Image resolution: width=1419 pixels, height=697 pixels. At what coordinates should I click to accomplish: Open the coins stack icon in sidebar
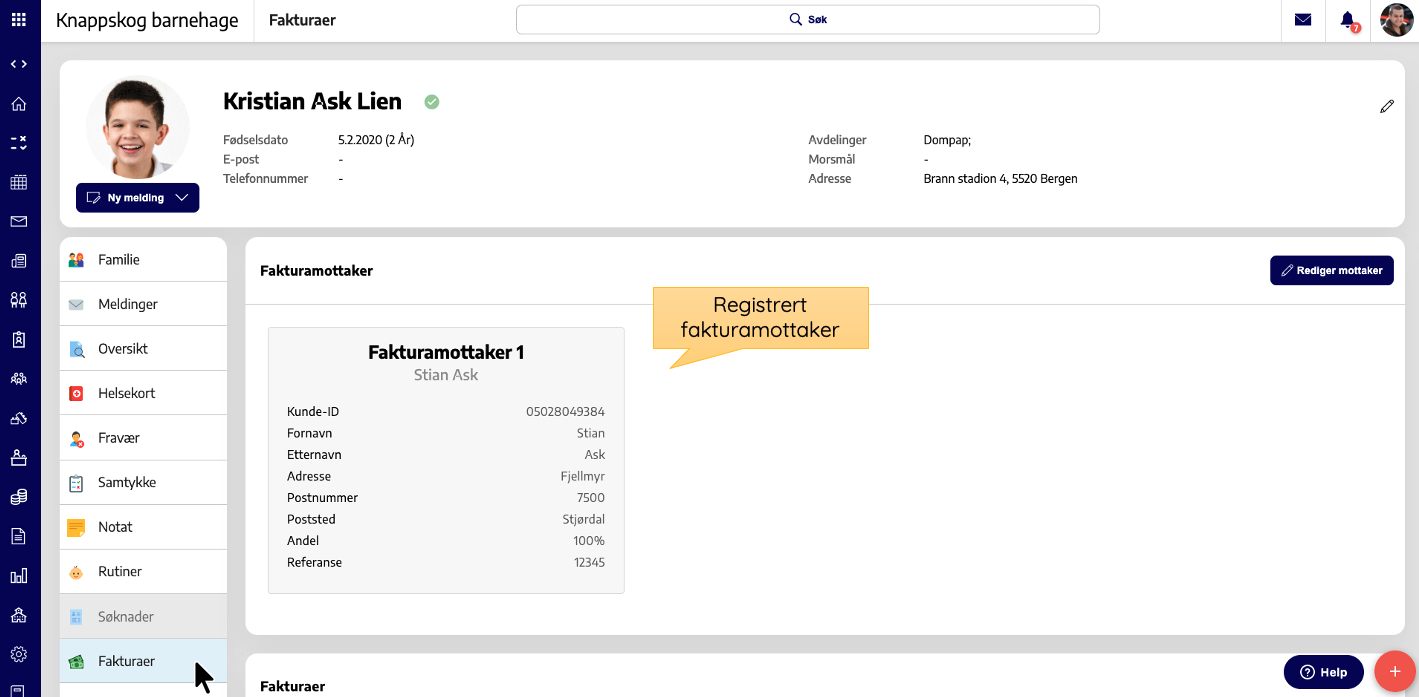18,497
